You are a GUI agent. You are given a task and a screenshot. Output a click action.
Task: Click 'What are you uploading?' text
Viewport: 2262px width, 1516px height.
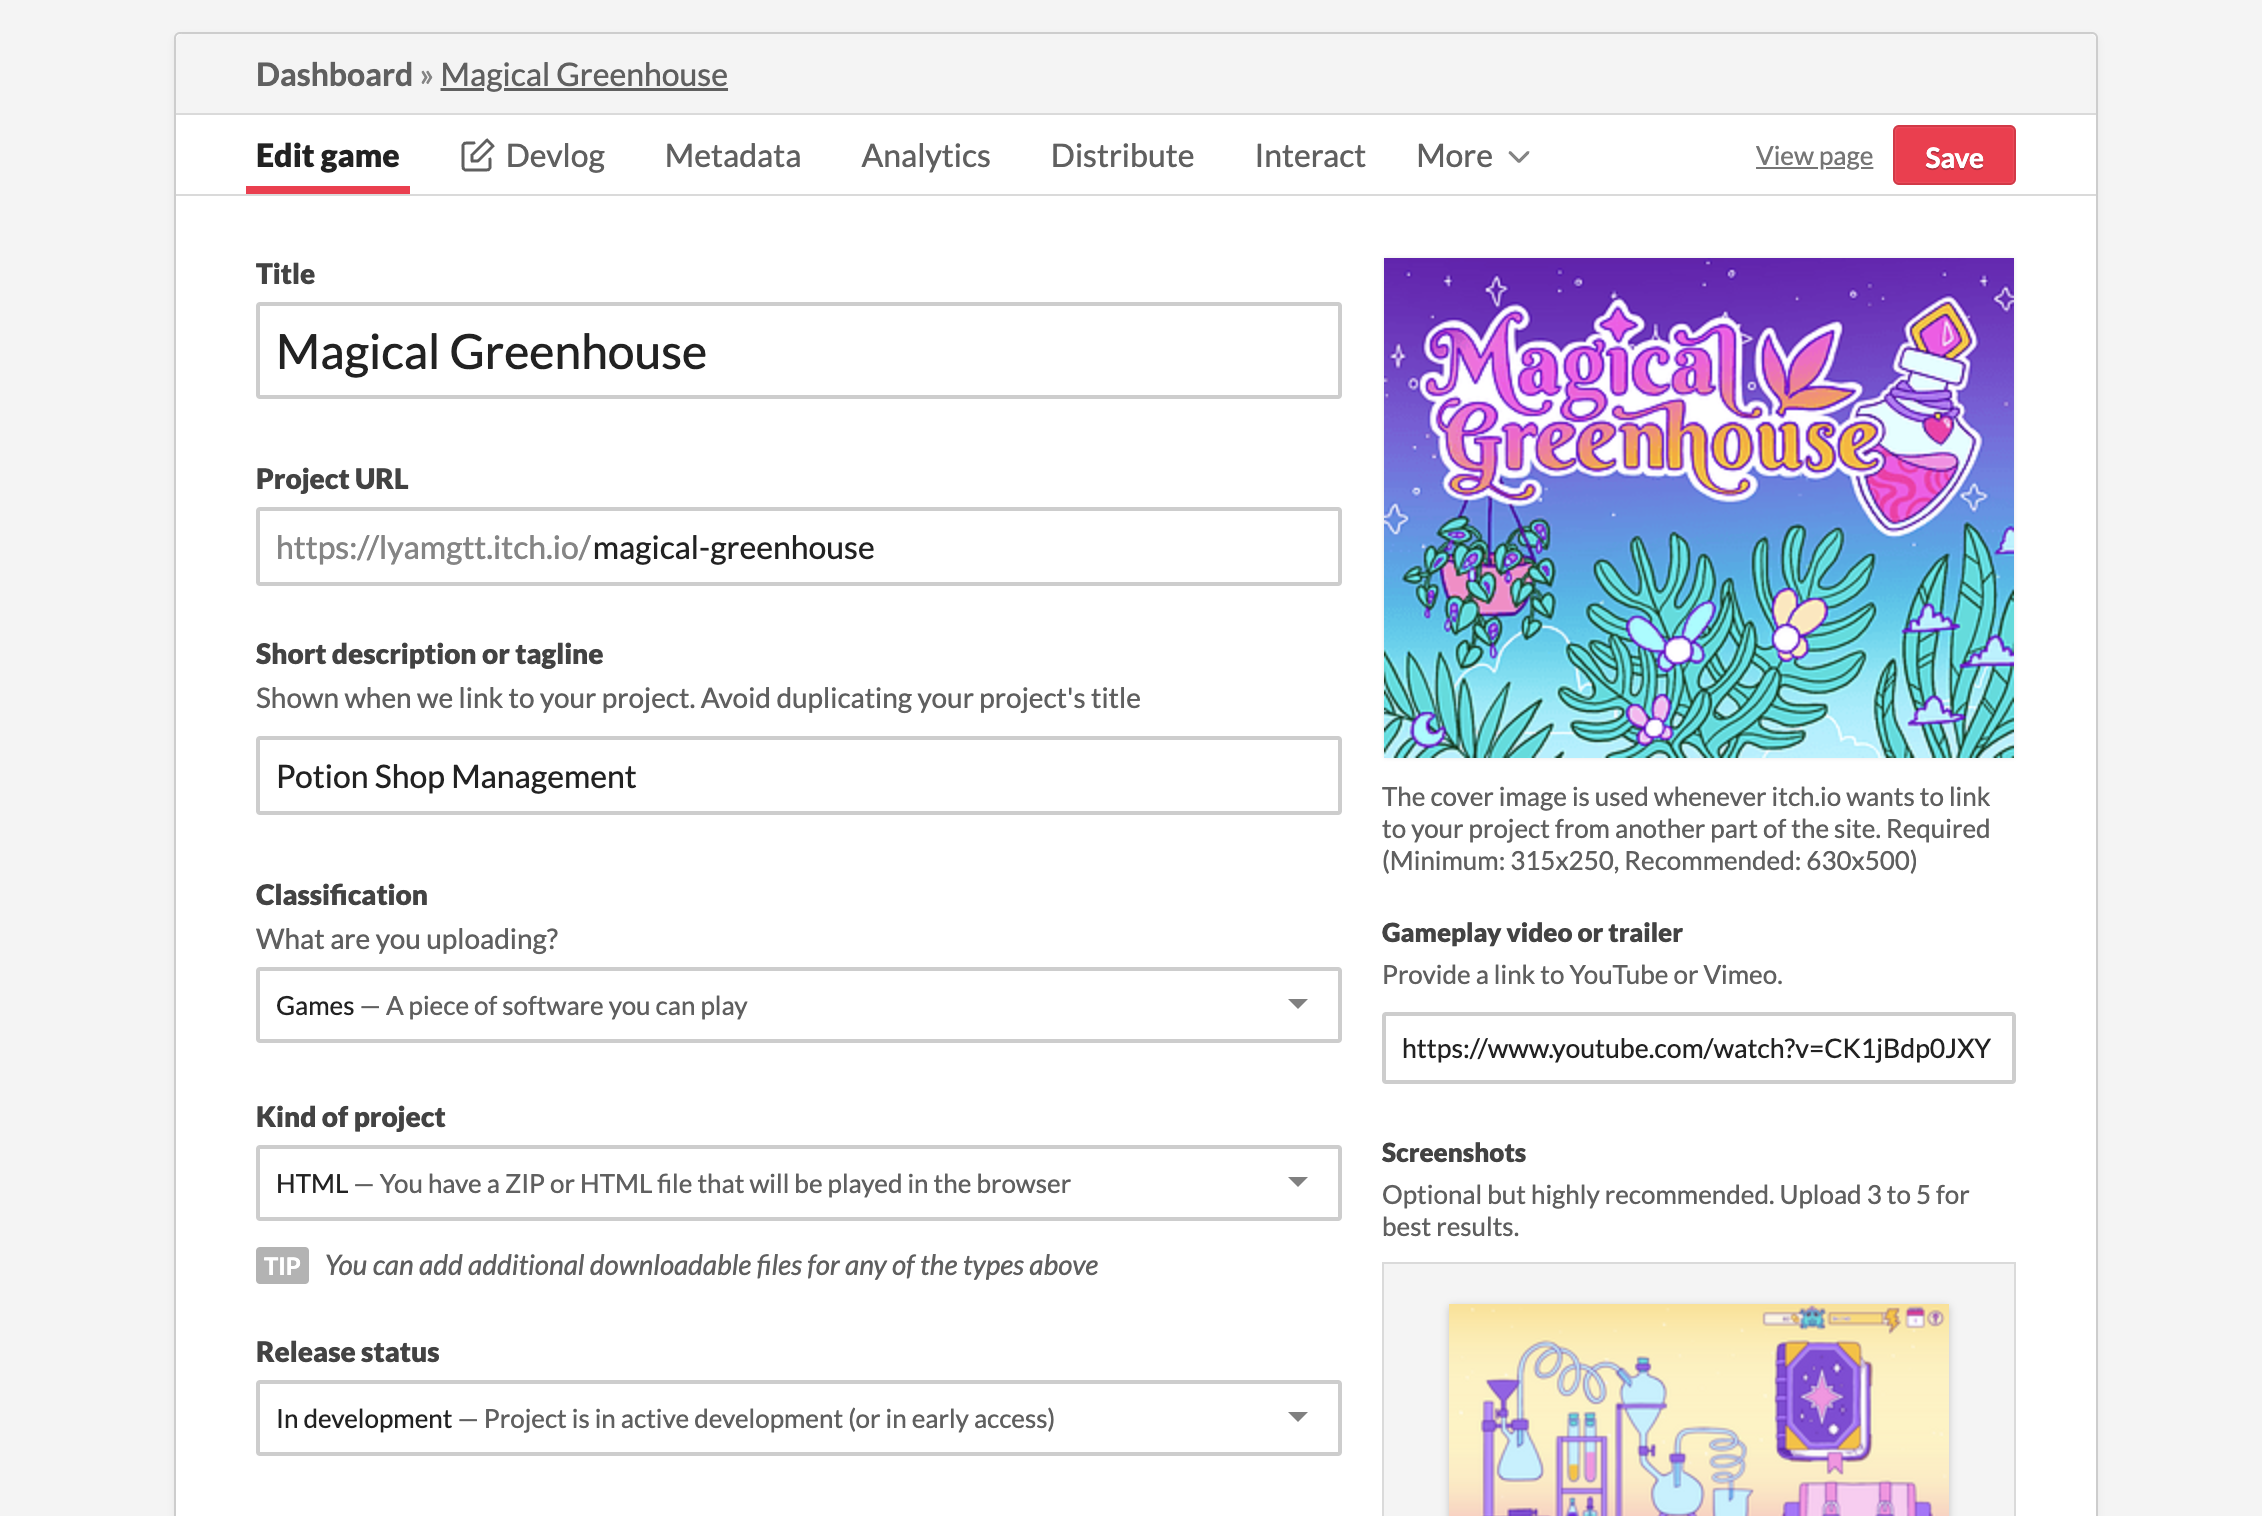coord(406,939)
